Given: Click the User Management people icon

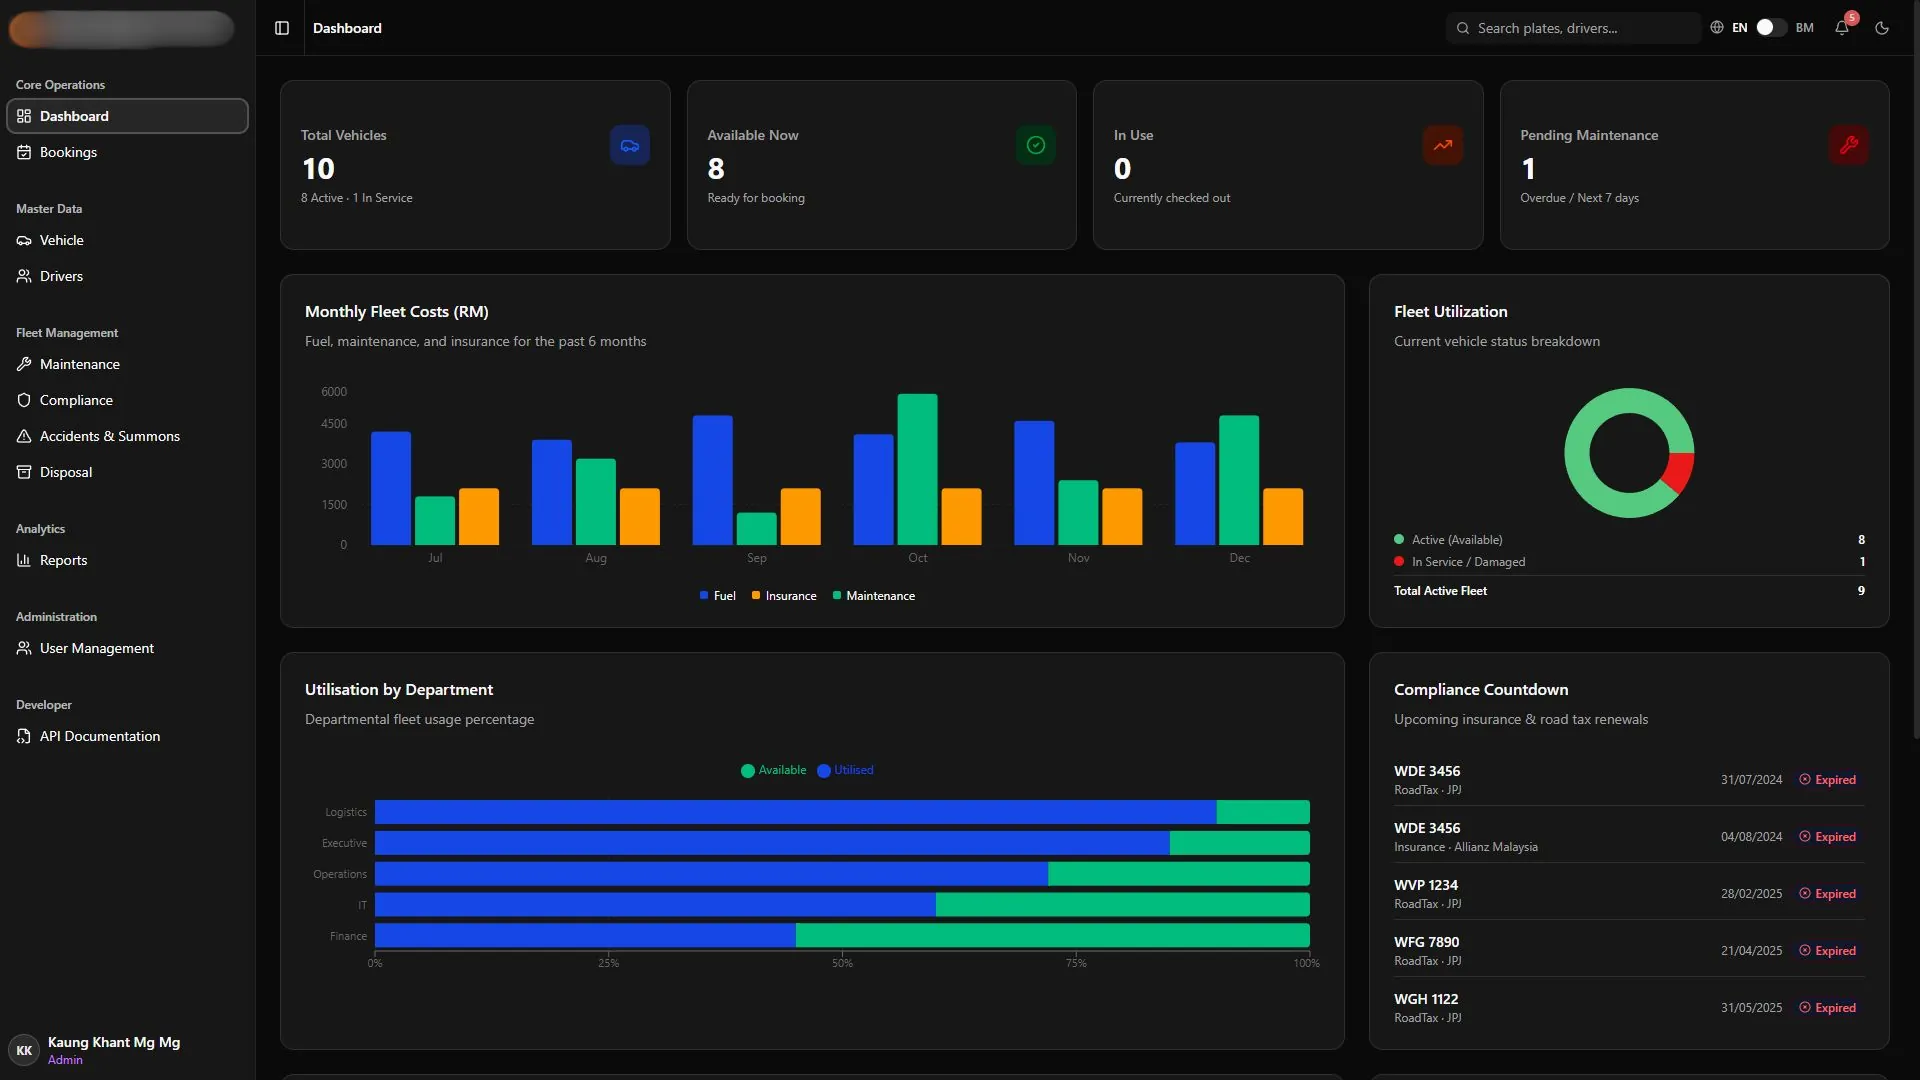Looking at the screenshot, I should (24, 648).
